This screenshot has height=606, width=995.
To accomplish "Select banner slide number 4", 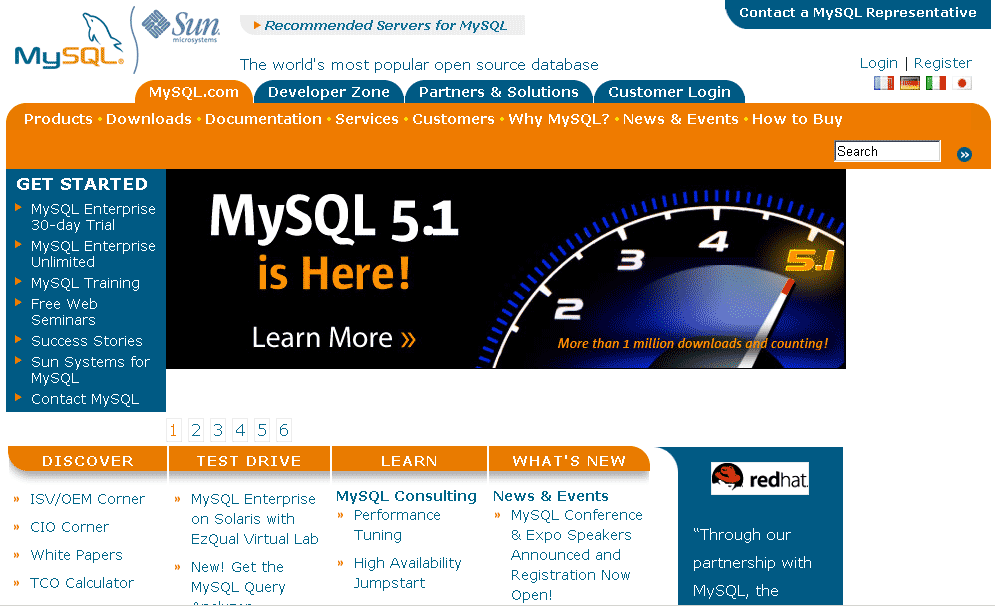I will (240, 430).
